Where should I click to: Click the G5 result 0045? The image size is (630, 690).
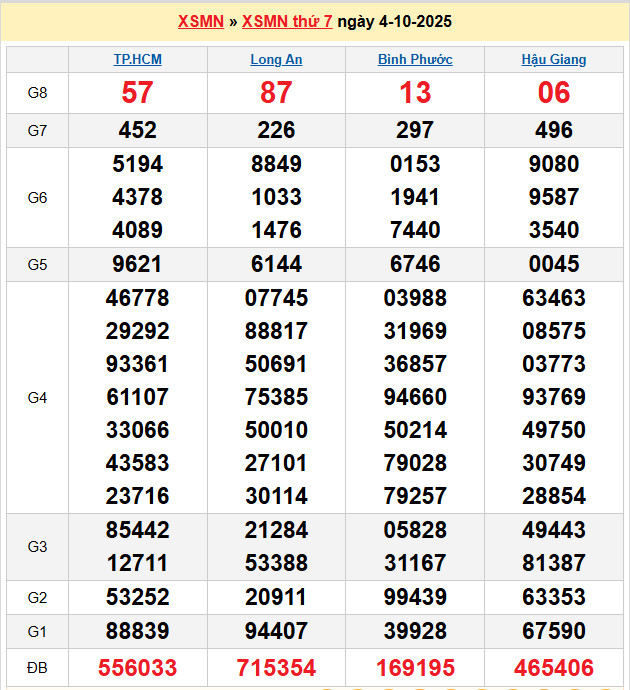coord(554,264)
